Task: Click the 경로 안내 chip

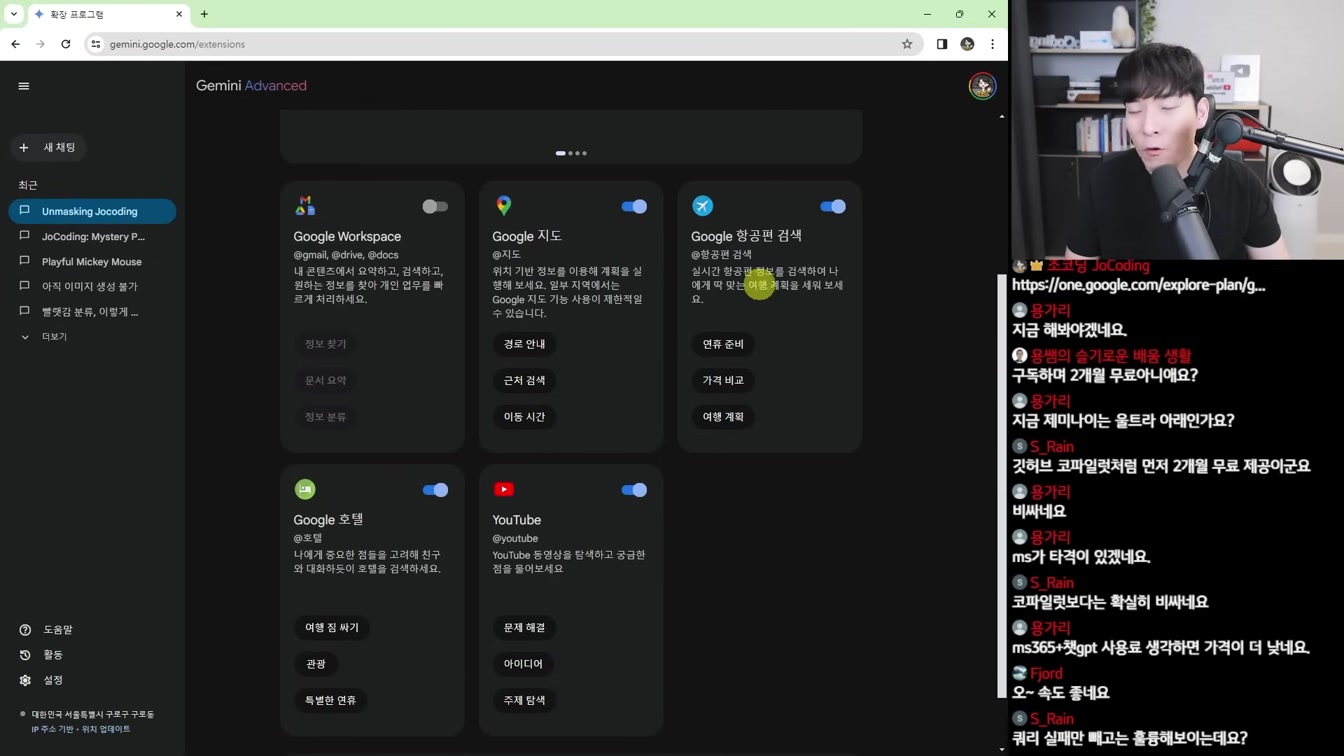Action: 525,344
